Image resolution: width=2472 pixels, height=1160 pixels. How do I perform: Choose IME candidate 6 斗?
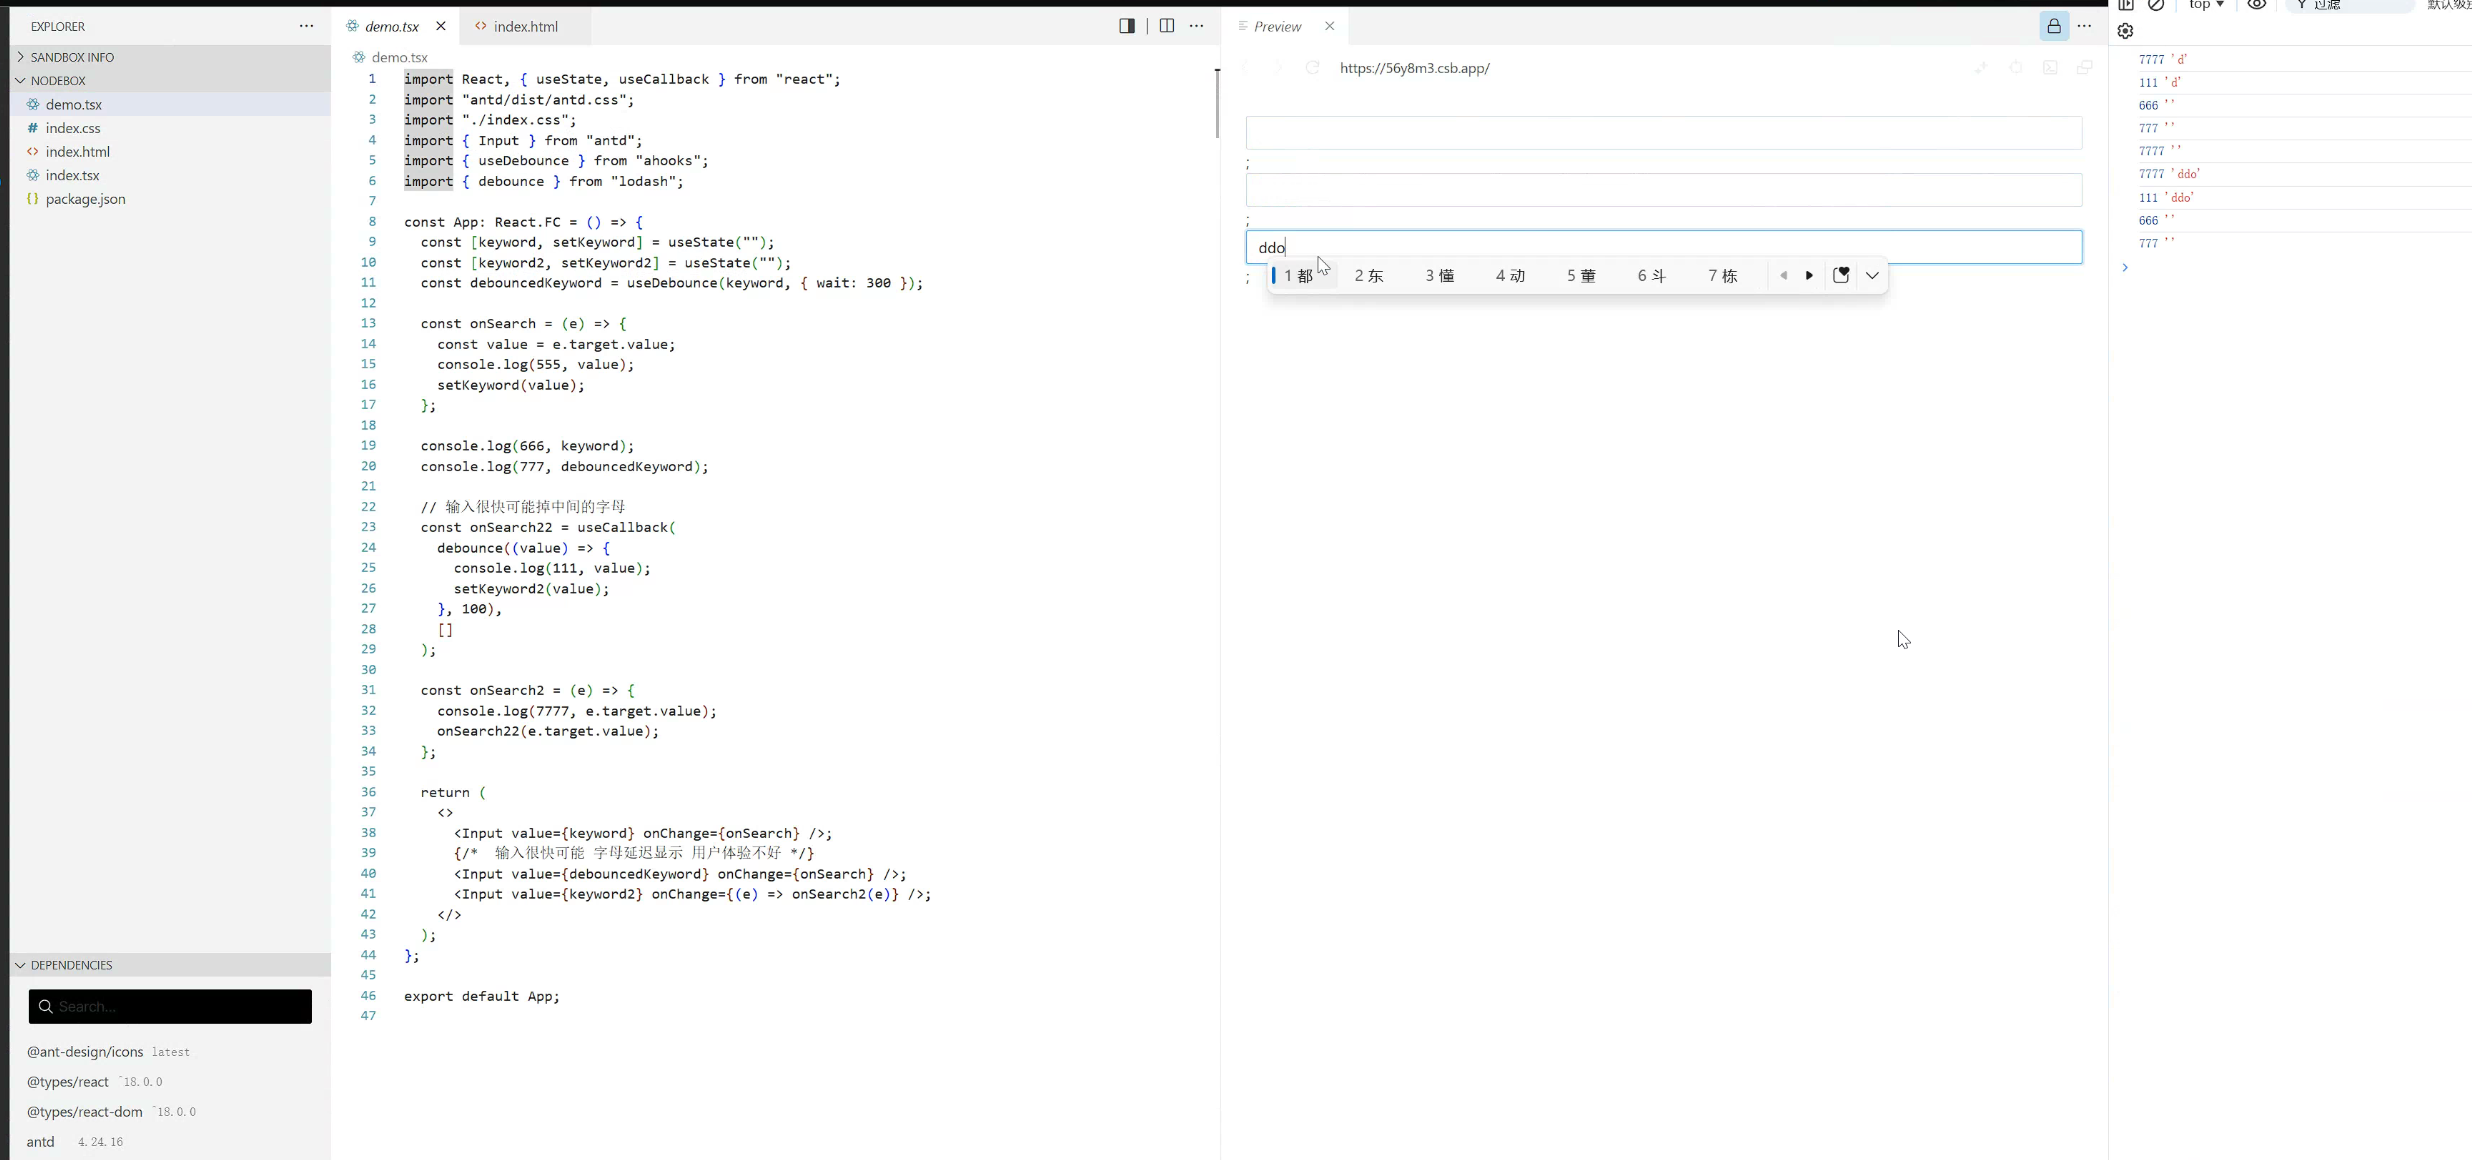1652,276
